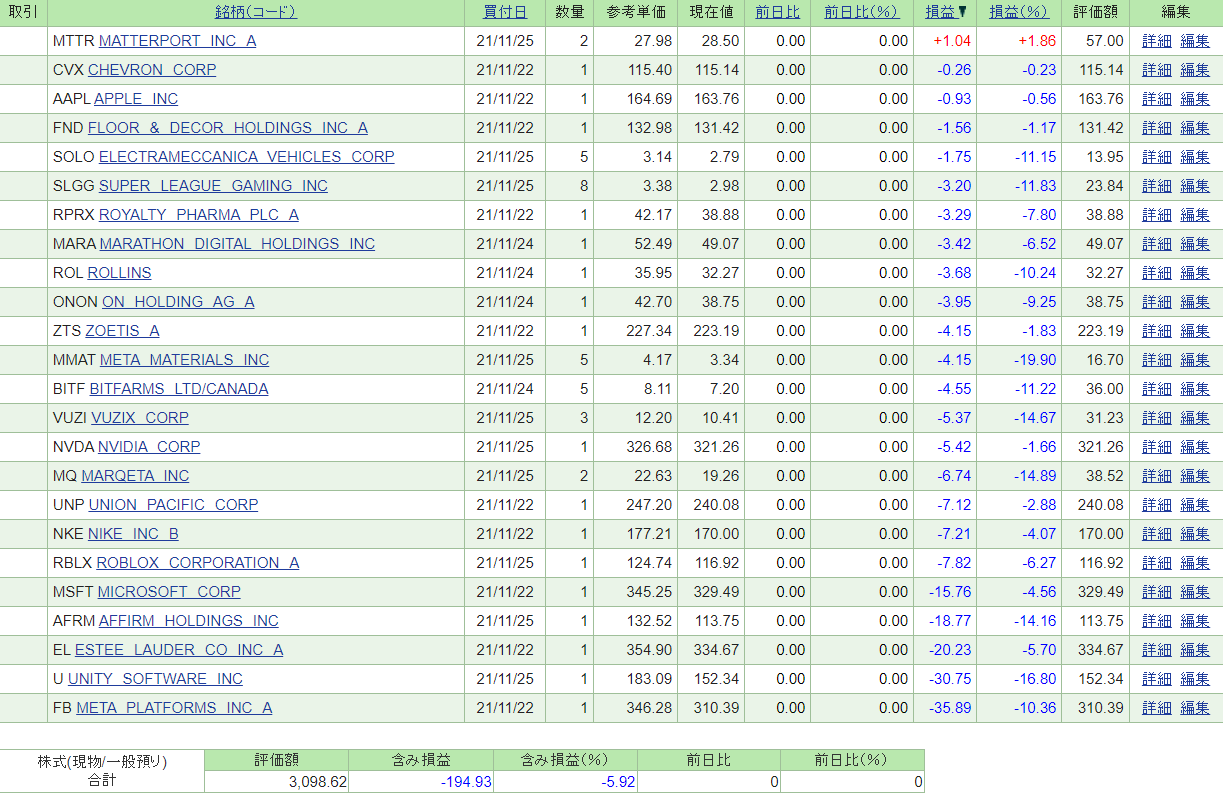Click 編集 for the RBLX row
This screenshot has height=793, width=1223.
(x=1195, y=563)
